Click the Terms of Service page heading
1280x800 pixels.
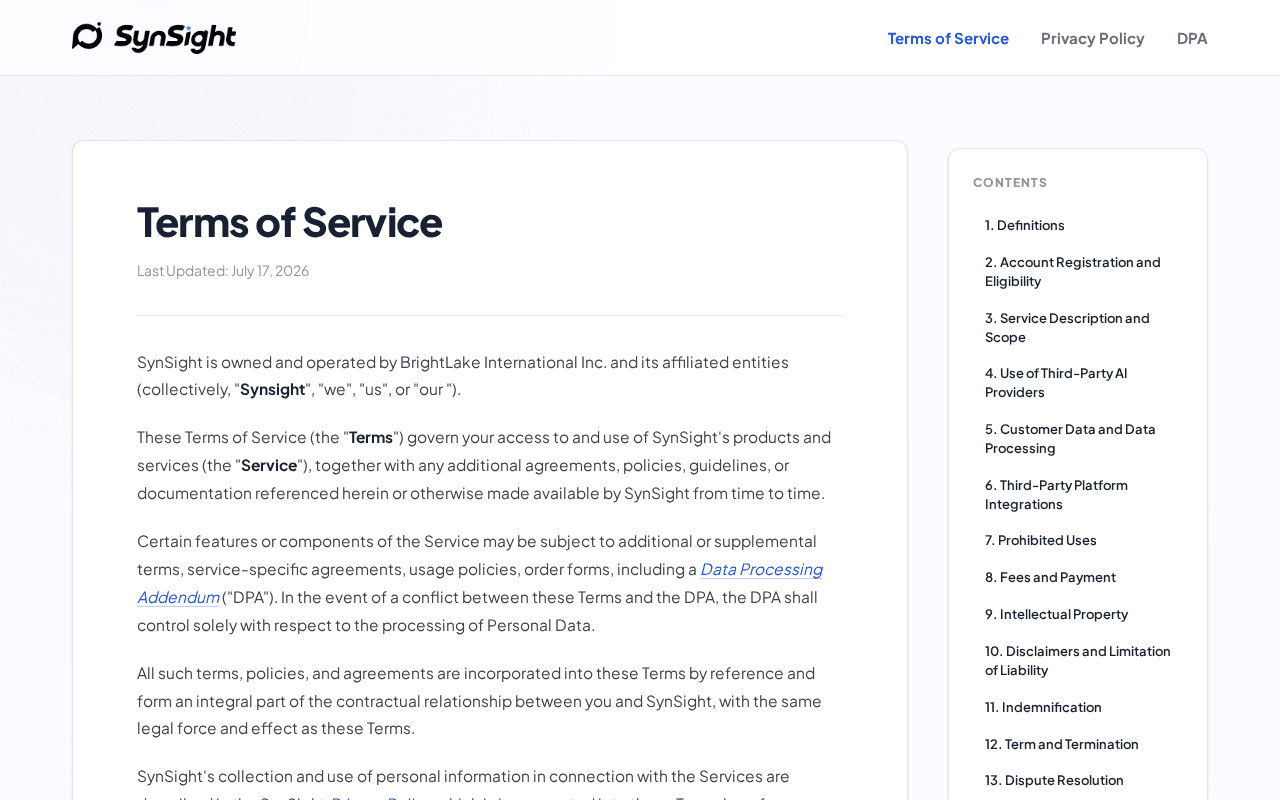(289, 222)
